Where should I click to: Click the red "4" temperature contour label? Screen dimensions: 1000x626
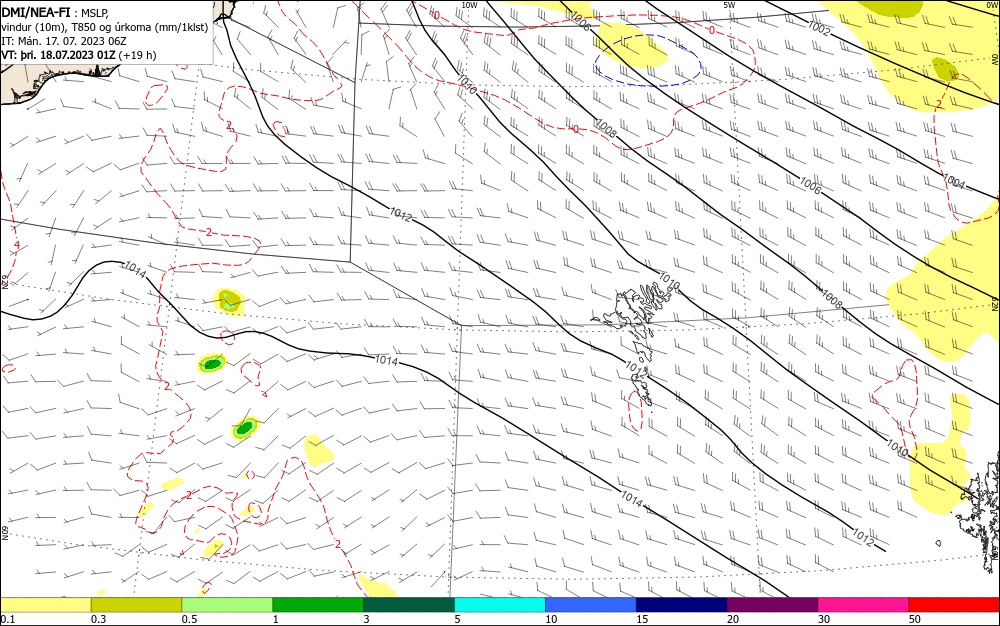(17, 245)
